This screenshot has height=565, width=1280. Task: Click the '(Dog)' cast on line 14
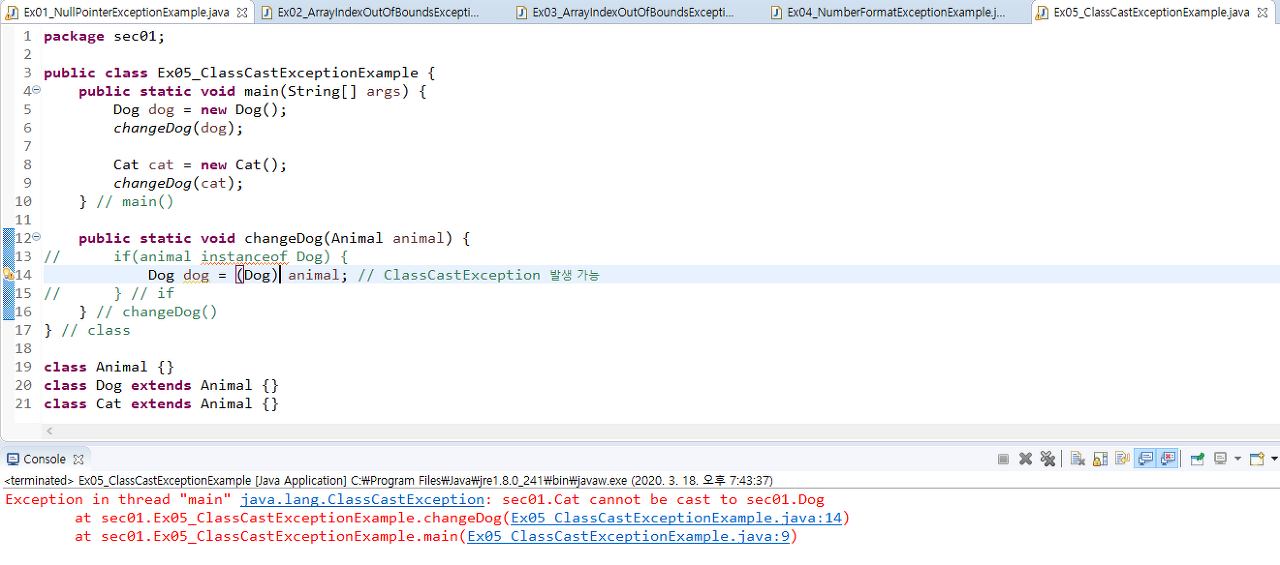click(x=257, y=274)
